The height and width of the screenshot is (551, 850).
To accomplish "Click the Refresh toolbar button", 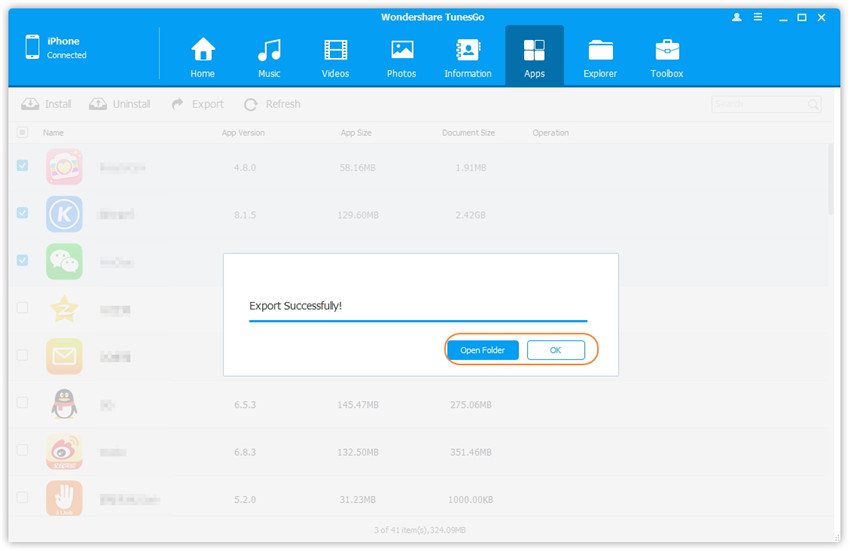I will (x=272, y=104).
